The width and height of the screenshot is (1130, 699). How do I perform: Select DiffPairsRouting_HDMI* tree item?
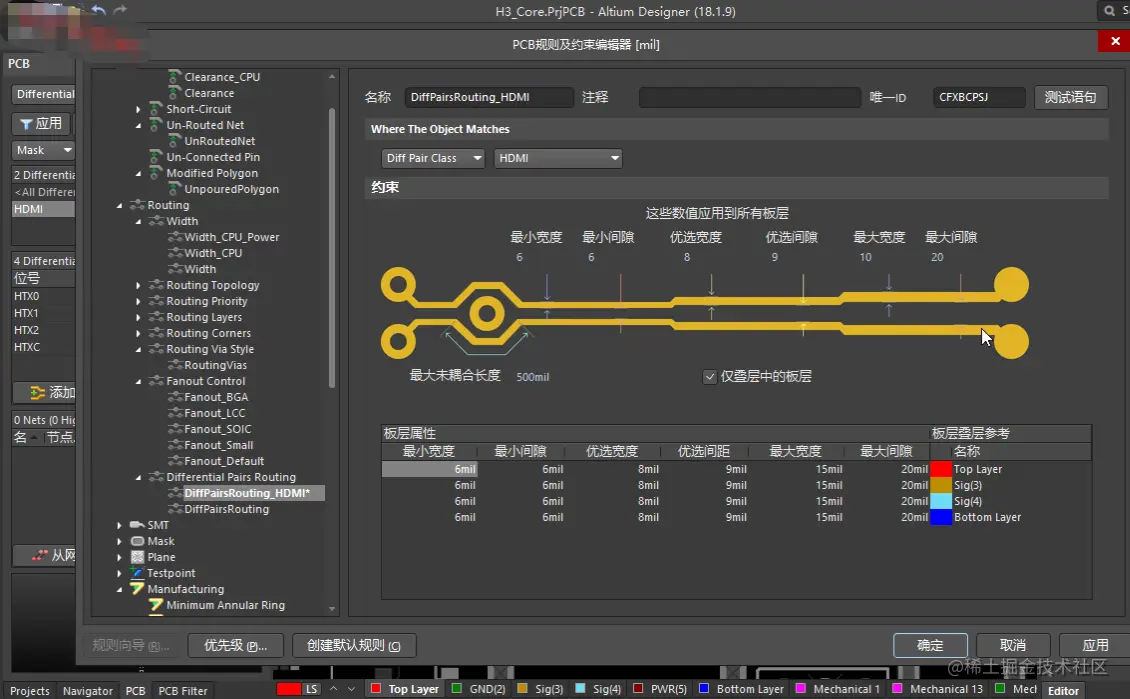246,493
